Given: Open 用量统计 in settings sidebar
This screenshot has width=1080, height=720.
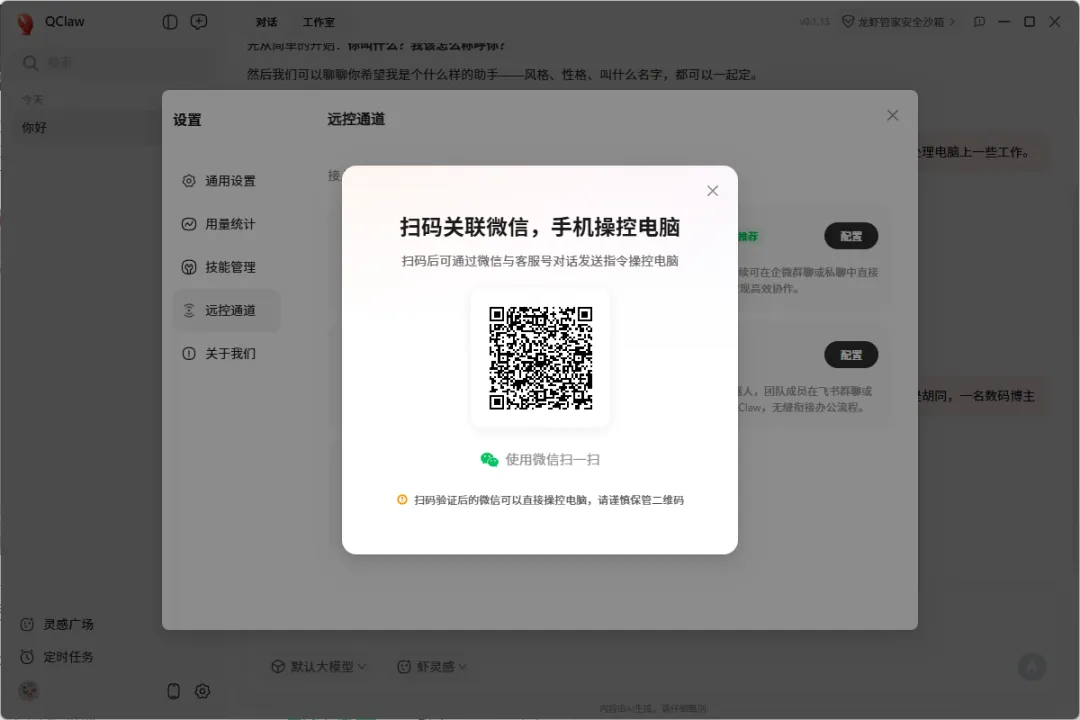Looking at the screenshot, I should pos(227,225).
